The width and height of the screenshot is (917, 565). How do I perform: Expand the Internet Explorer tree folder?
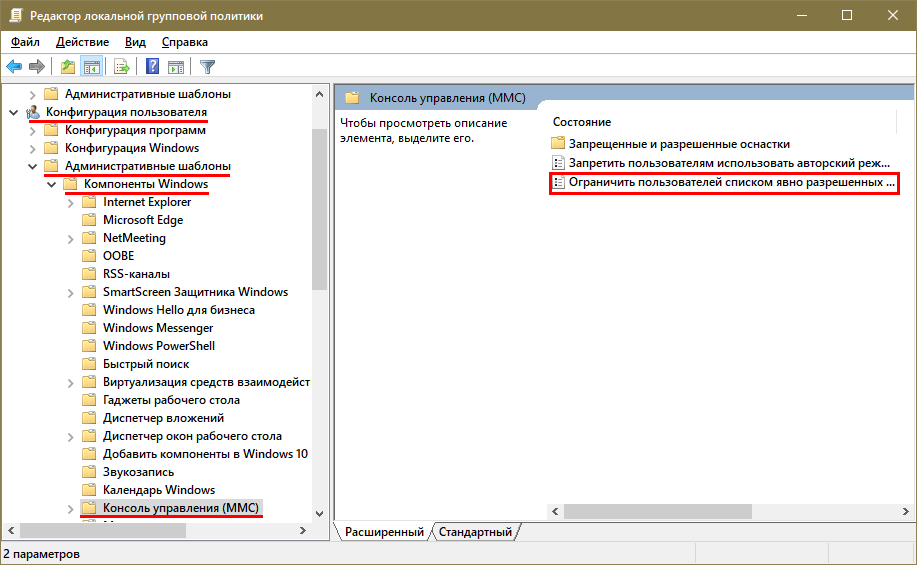pos(71,202)
